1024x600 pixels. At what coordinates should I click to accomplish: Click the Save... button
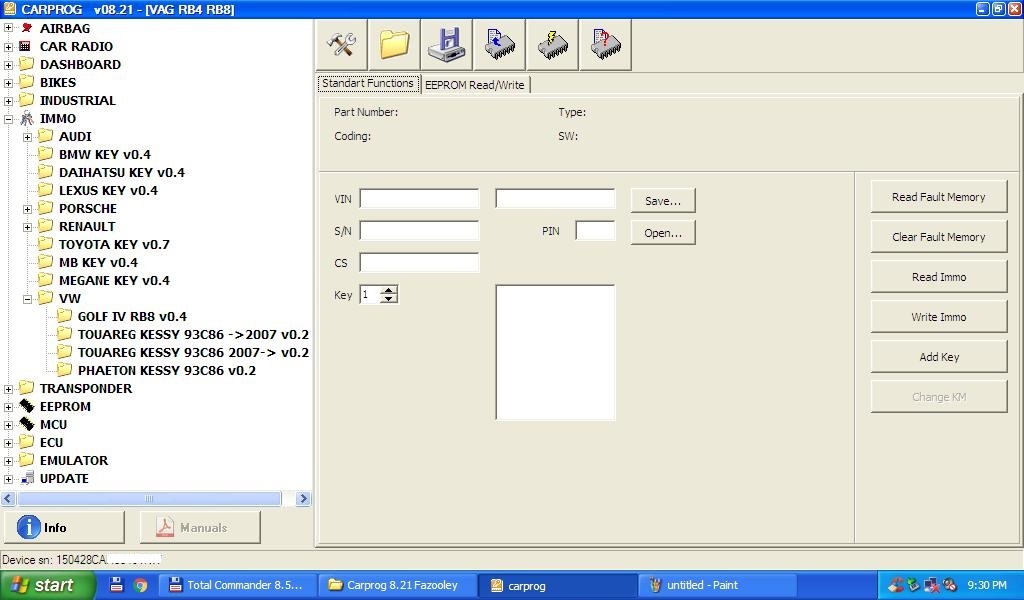coord(663,200)
